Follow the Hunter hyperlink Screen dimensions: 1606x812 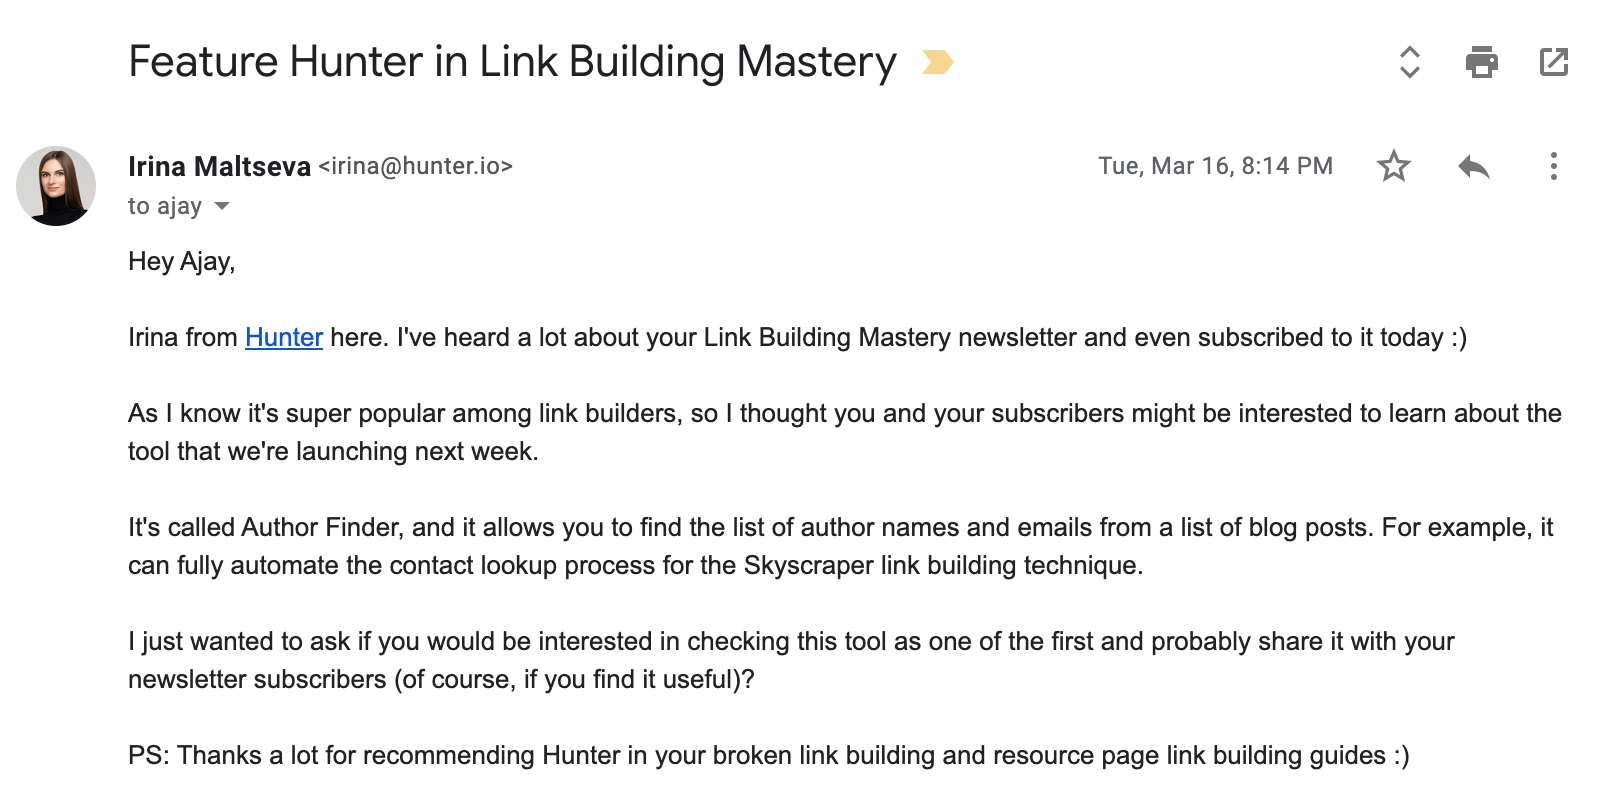284,338
